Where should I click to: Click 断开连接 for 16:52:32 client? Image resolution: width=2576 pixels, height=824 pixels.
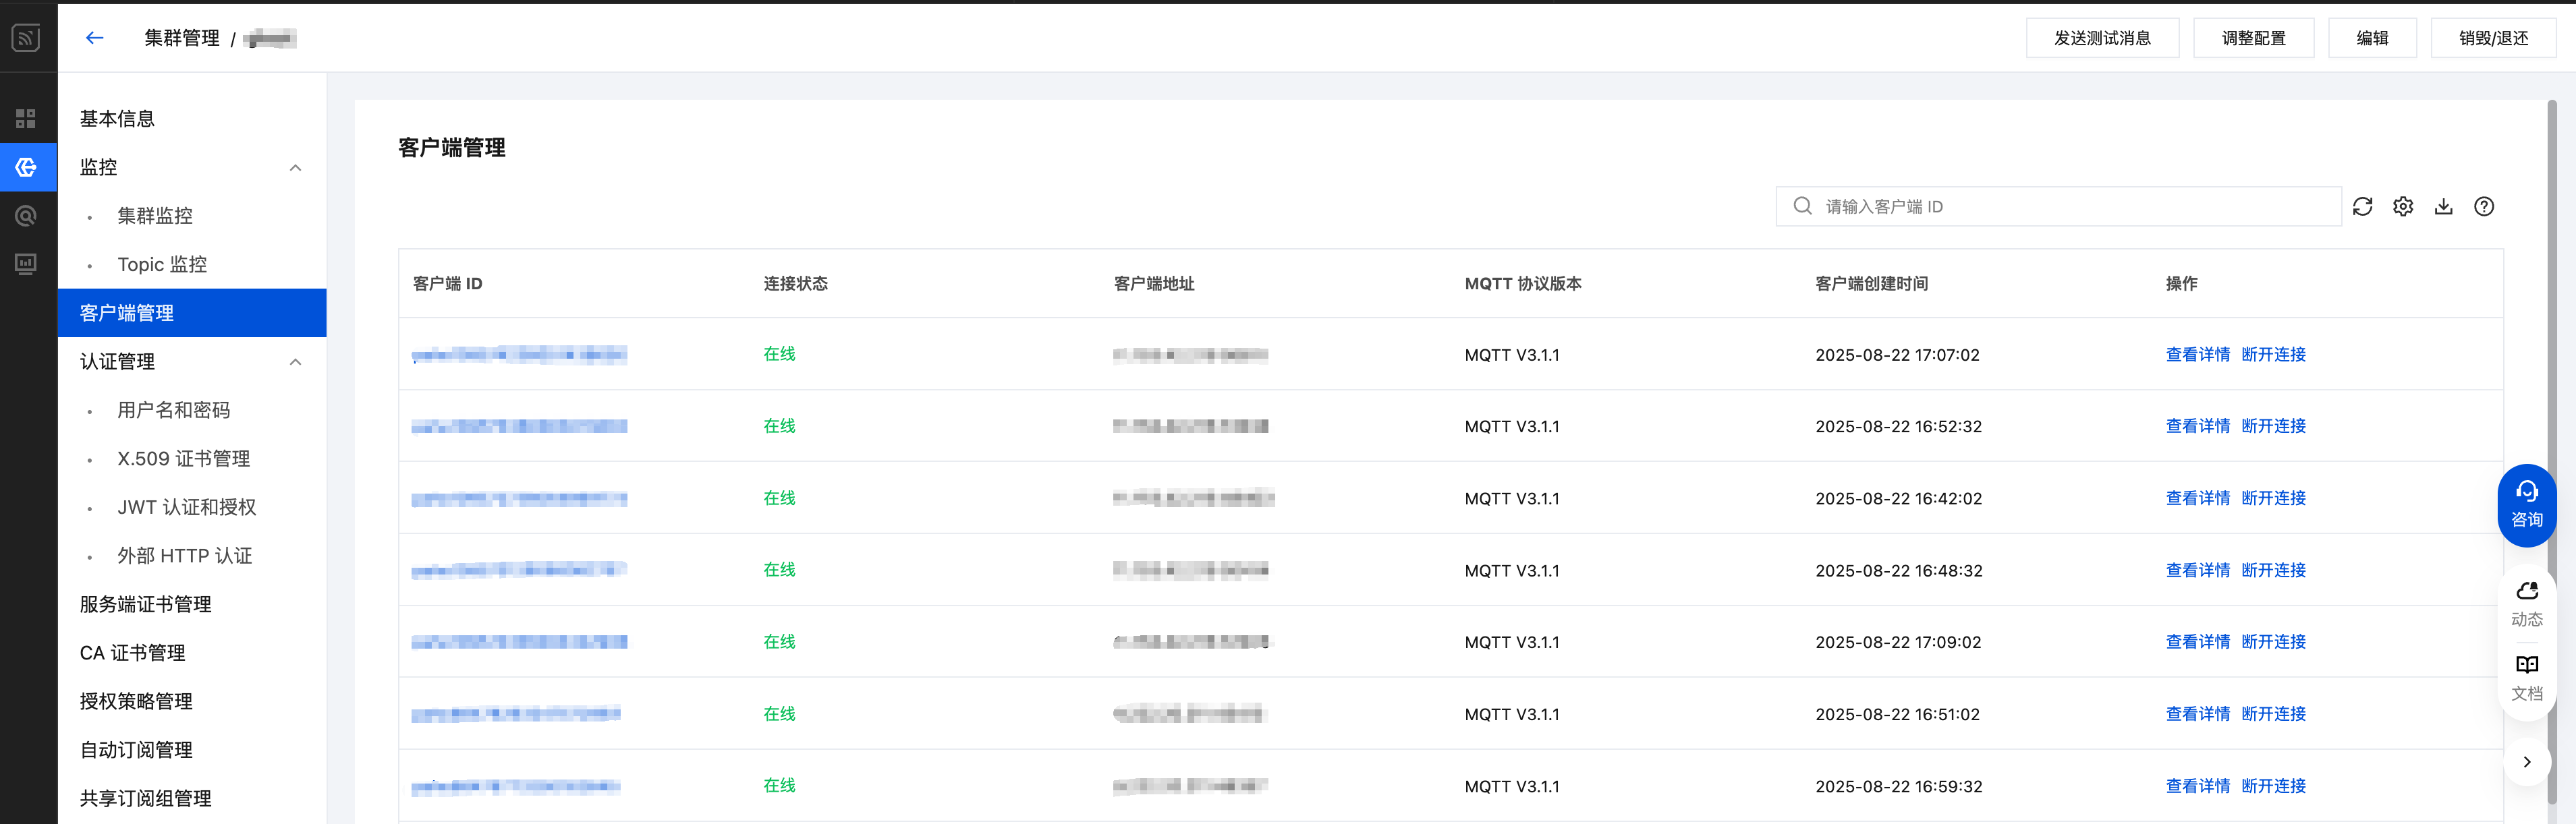[2273, 426]
